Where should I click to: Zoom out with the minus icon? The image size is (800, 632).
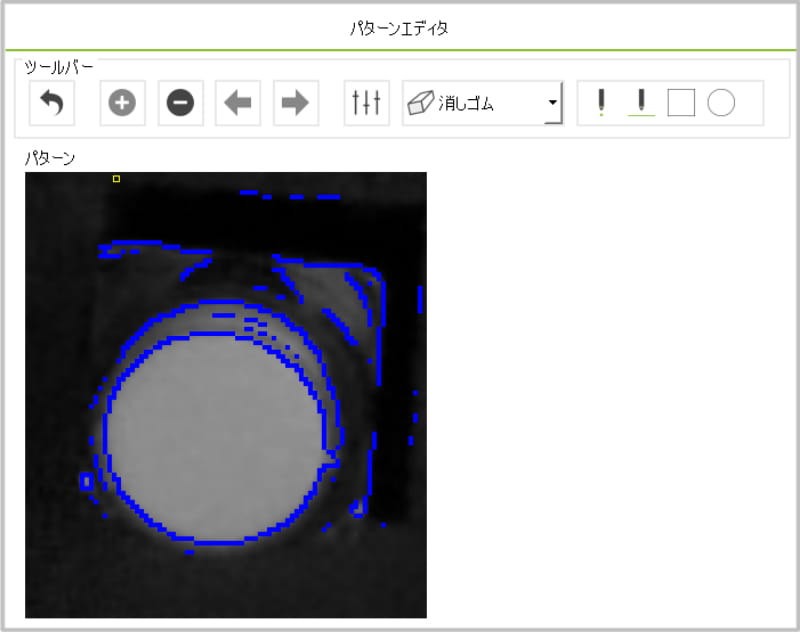[181, 103]
